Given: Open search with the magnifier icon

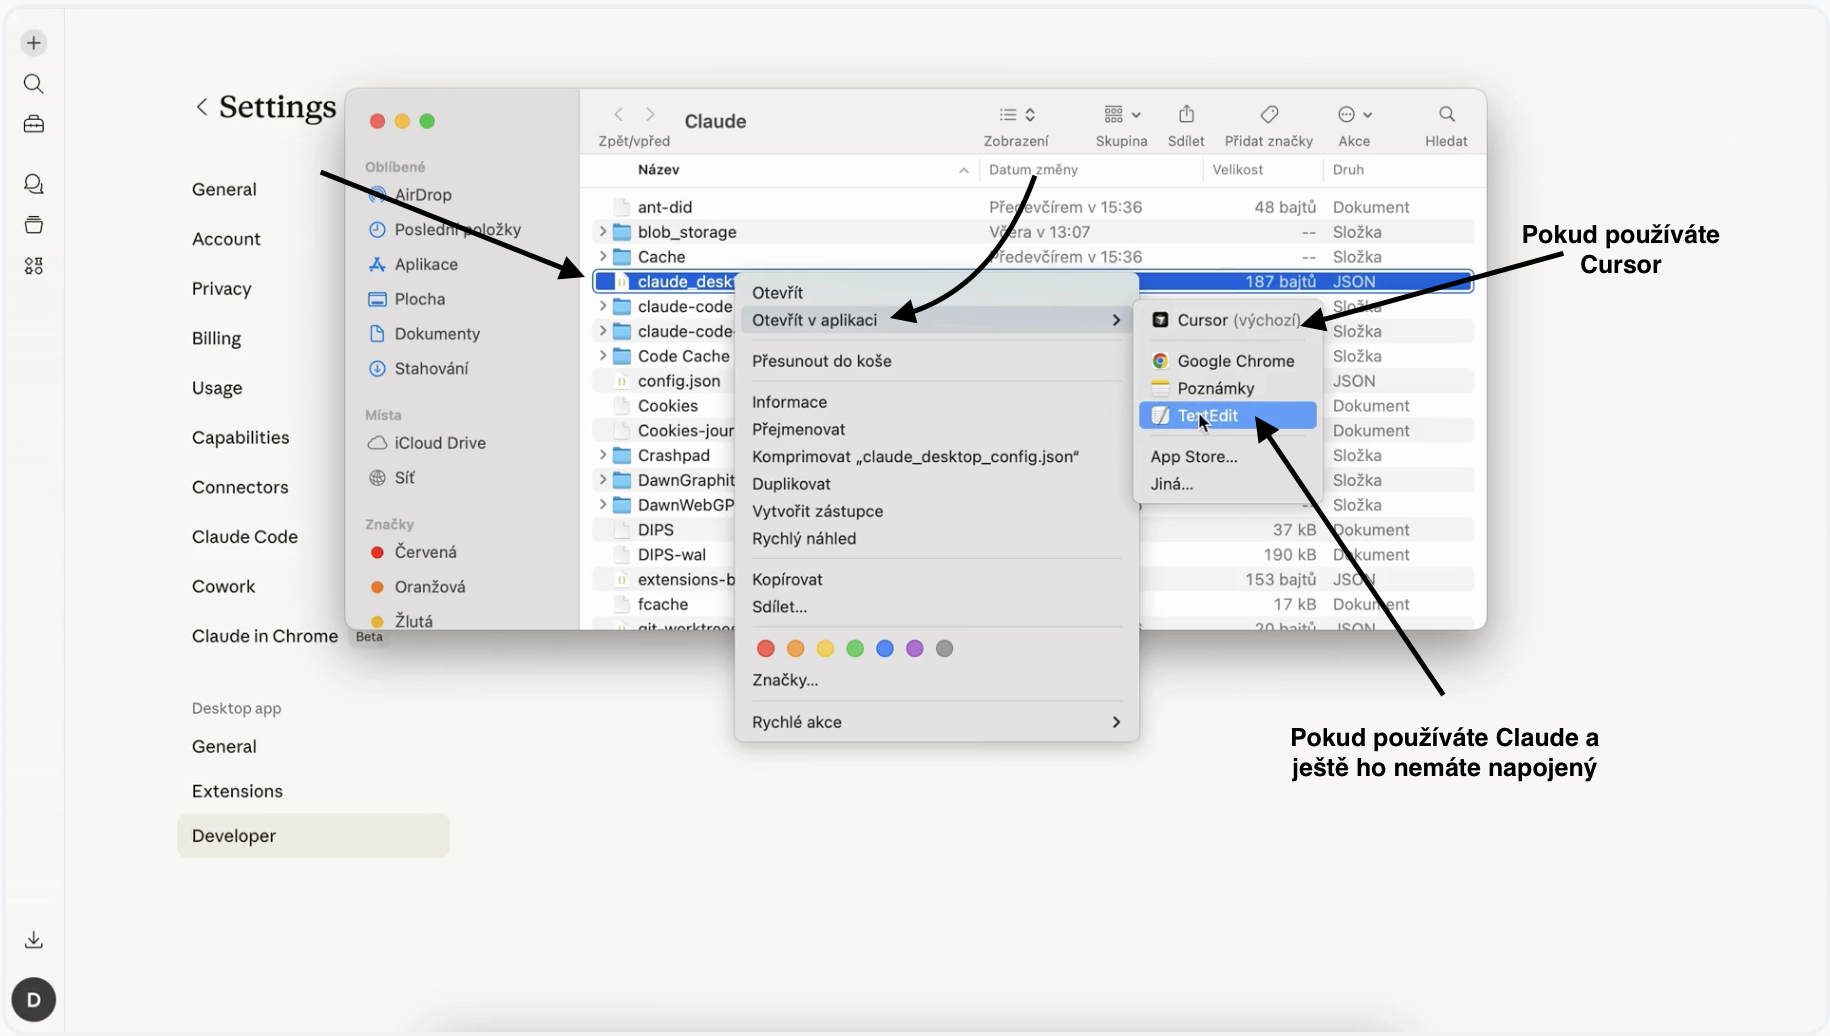Looking at the screenshot, I should [x=34, y=84].
